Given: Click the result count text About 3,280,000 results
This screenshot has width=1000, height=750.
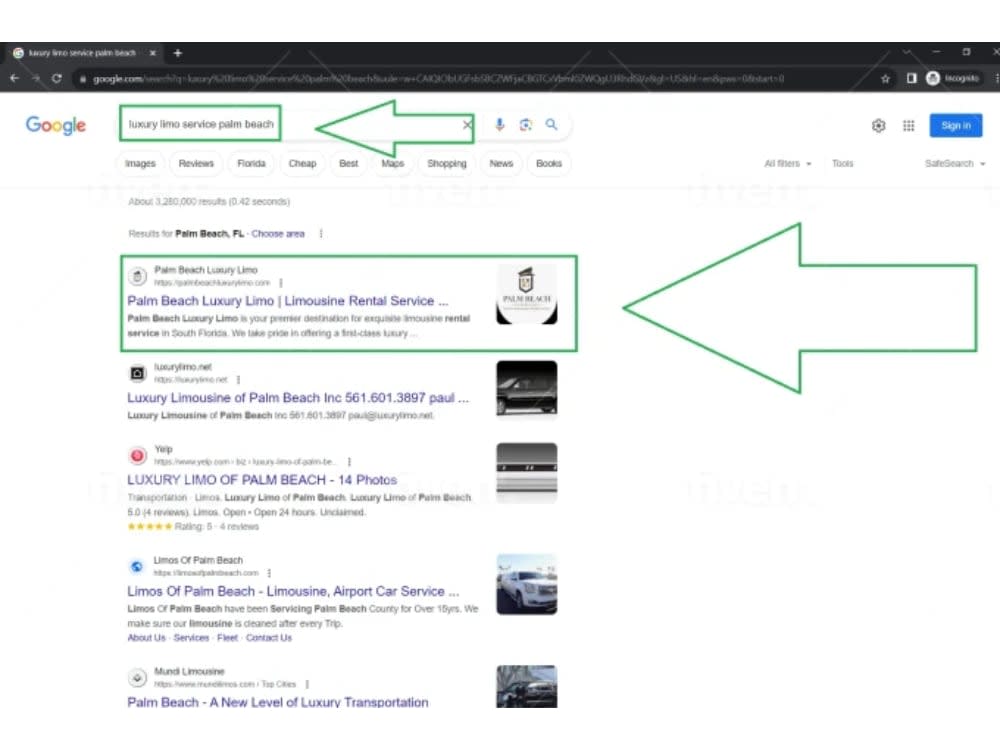Looking at the screenshot, I should click(209, 202).
